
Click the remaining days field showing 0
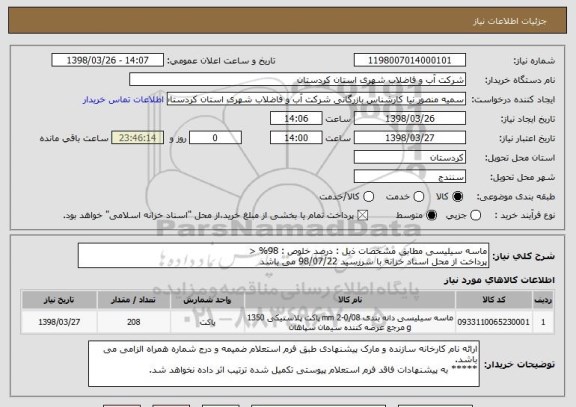215,138
